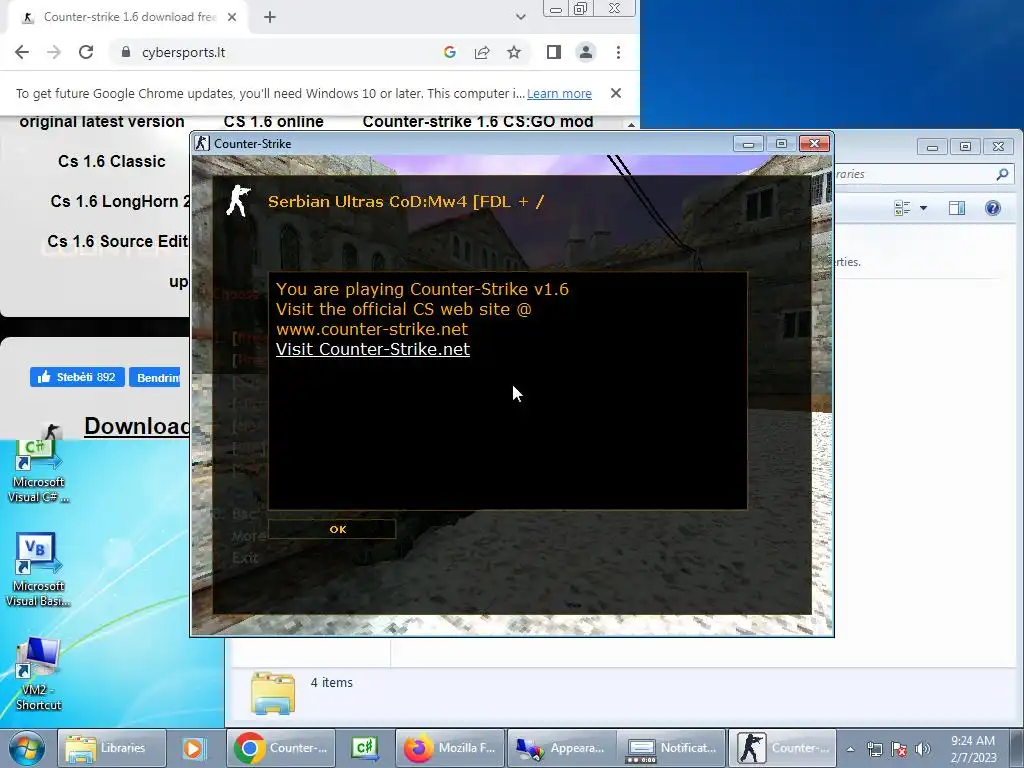Open the VM2 Shortcut desktop icon
This screenshot has width=1024, height=768.
pyautogui.click(x=38, y=674)
